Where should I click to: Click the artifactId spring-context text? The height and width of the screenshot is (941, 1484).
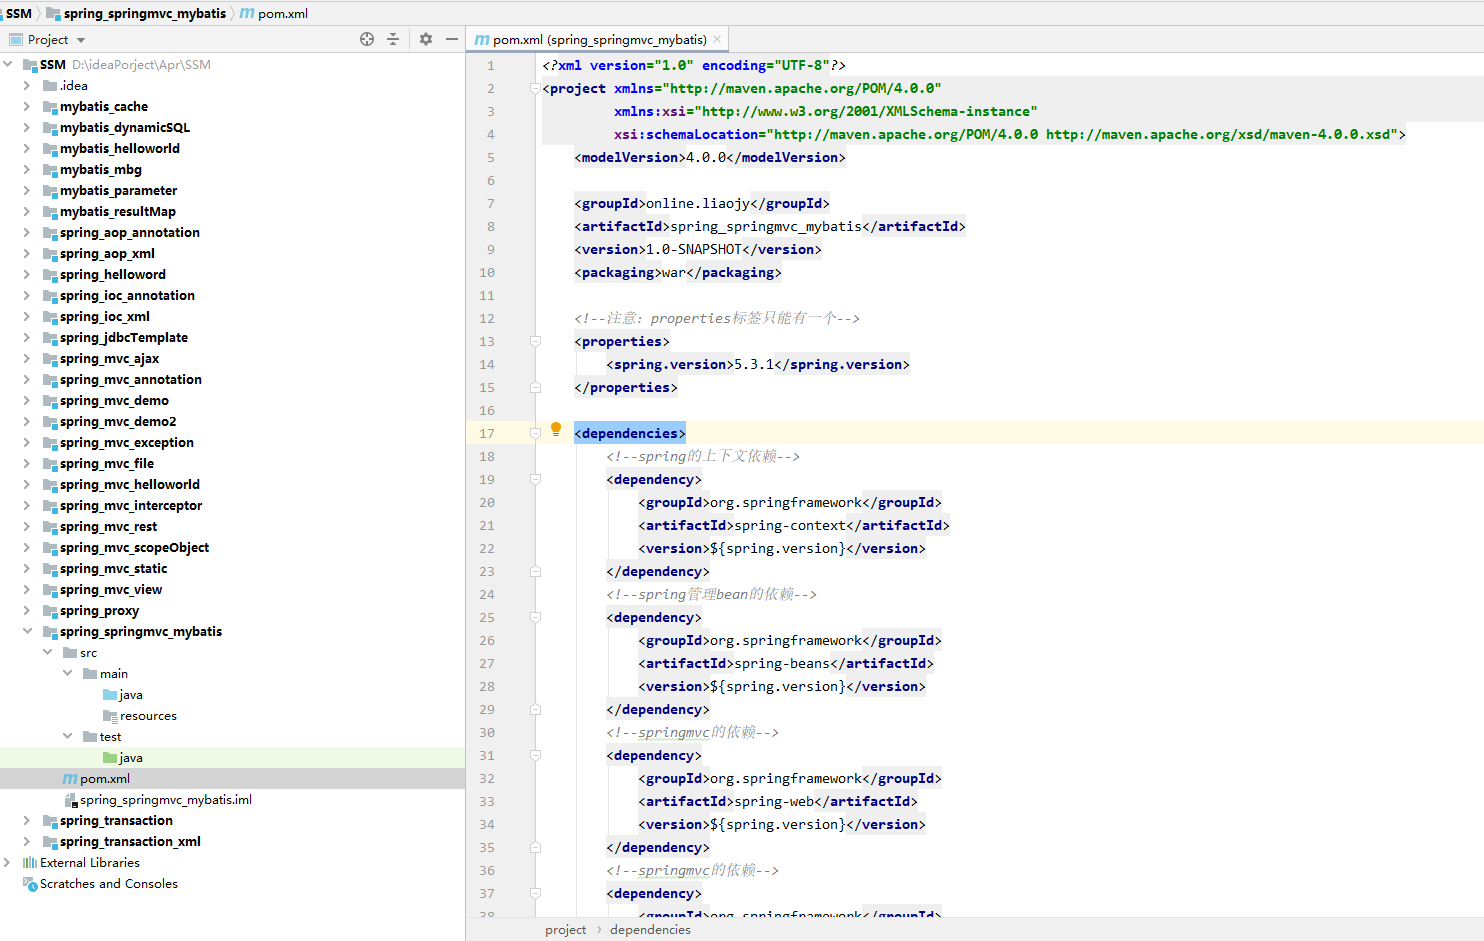click(x=790, y=525)
